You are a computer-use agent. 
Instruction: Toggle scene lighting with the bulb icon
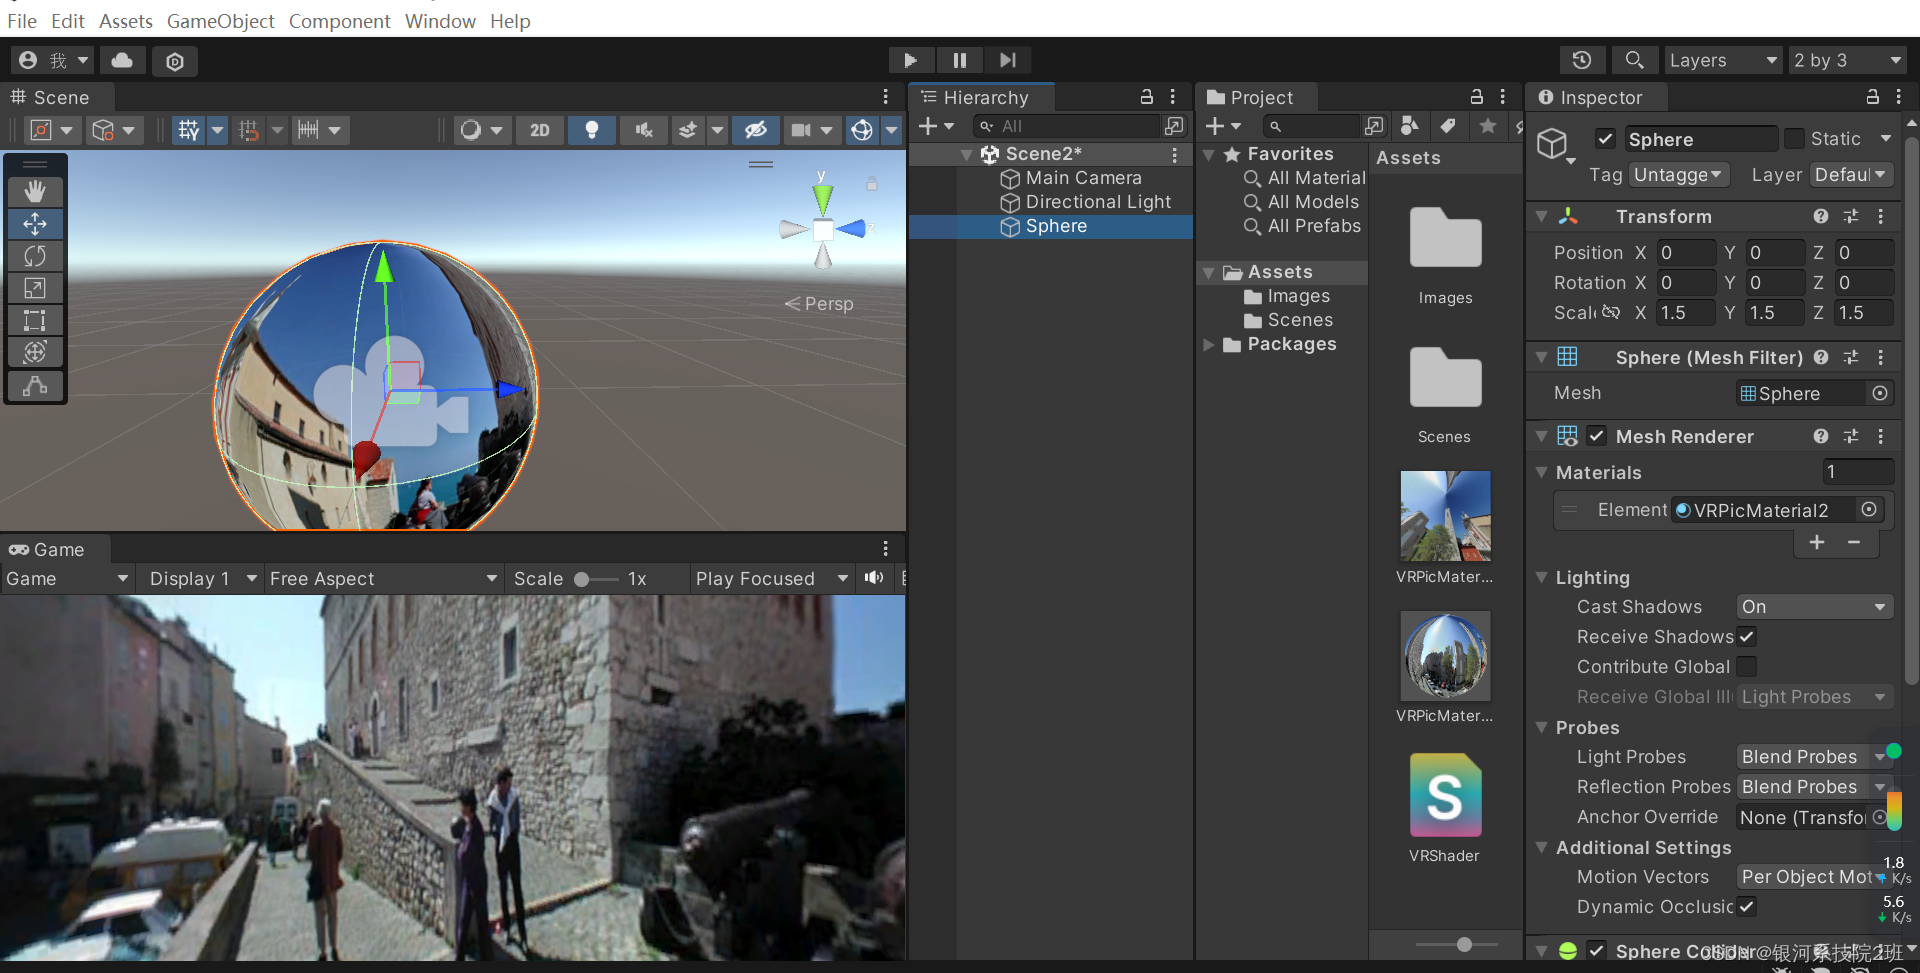coord(591,129)
